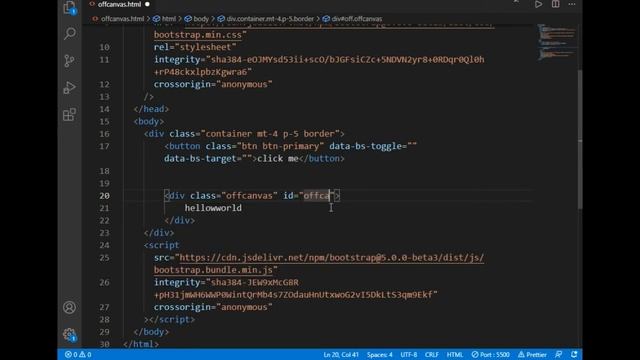Change line endings via CRLF
The image size is (640, 360).
431,354
